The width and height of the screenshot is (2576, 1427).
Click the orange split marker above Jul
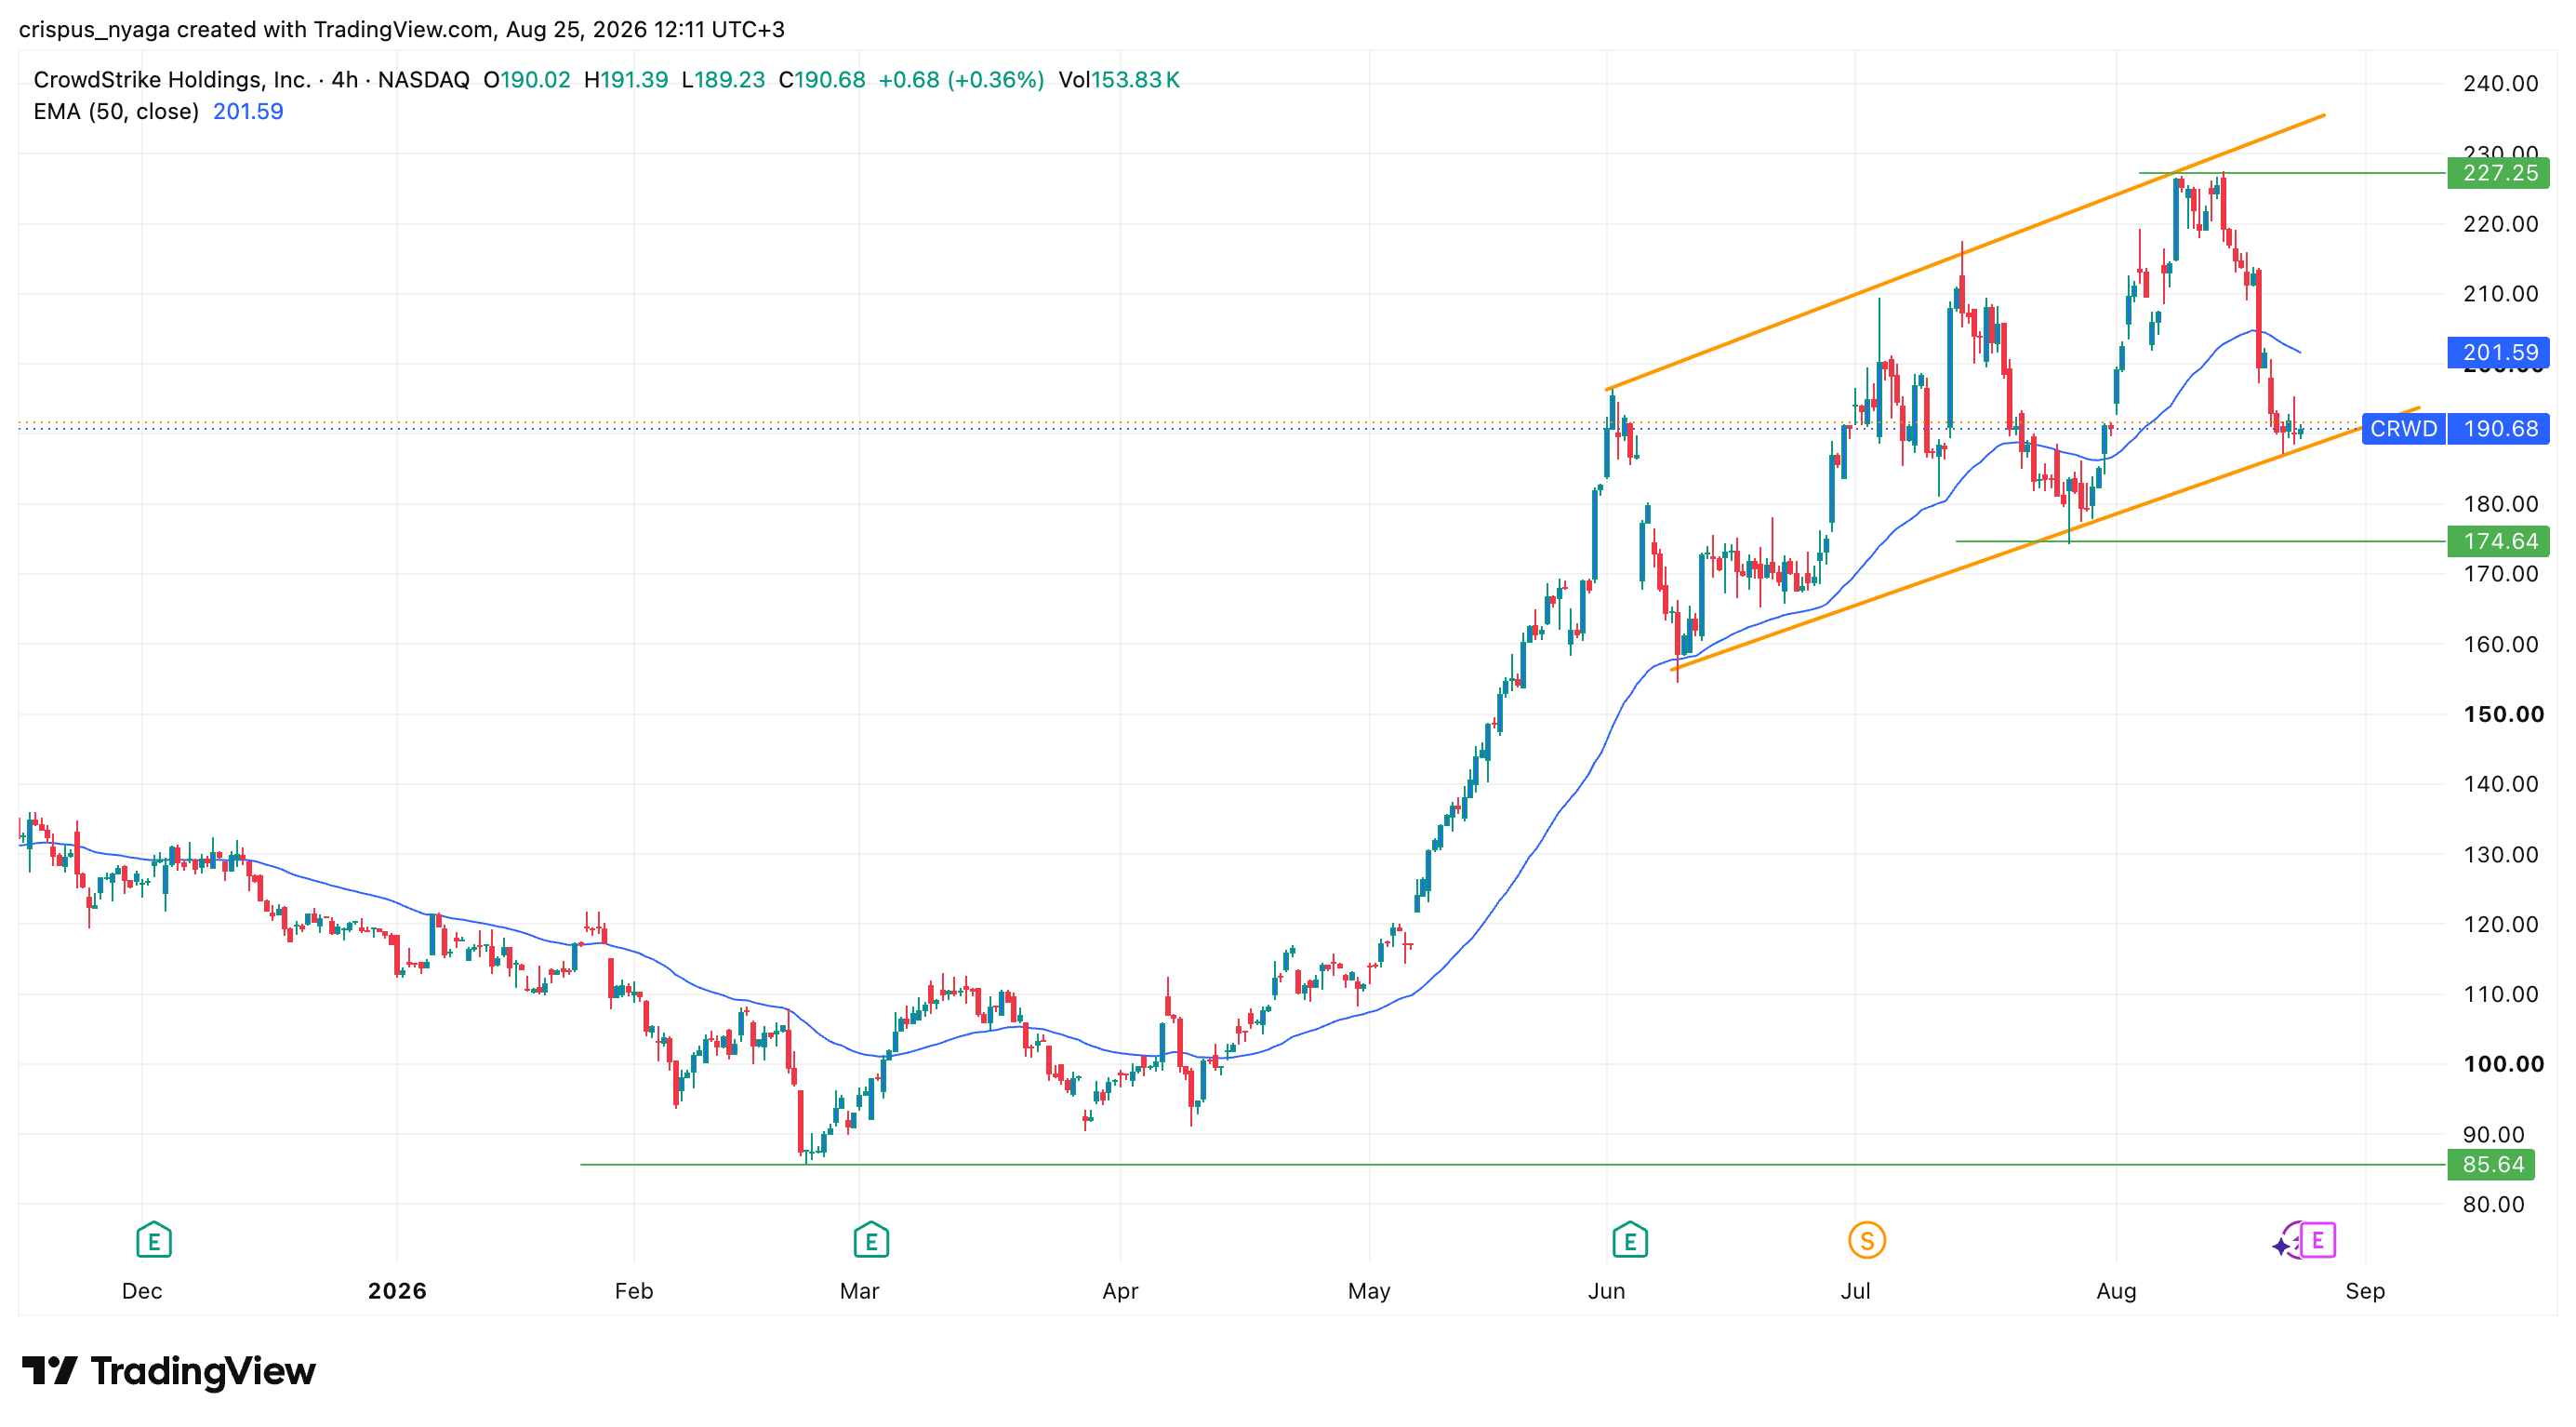pos(1867,1241)
